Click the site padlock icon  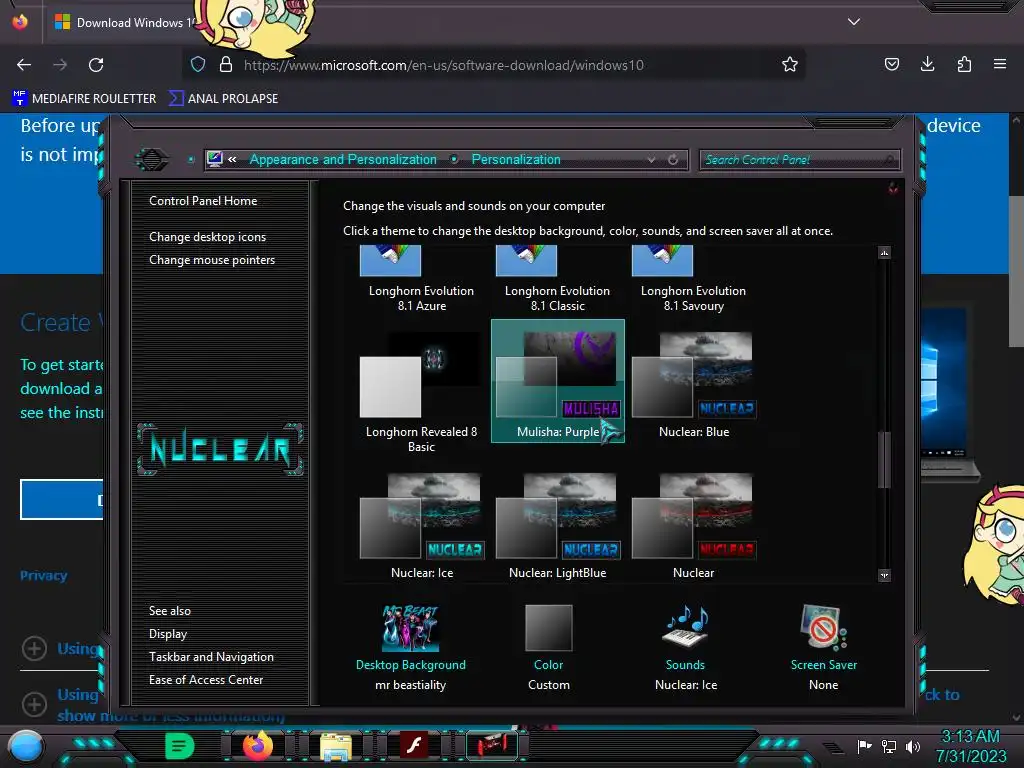(226, 64)
